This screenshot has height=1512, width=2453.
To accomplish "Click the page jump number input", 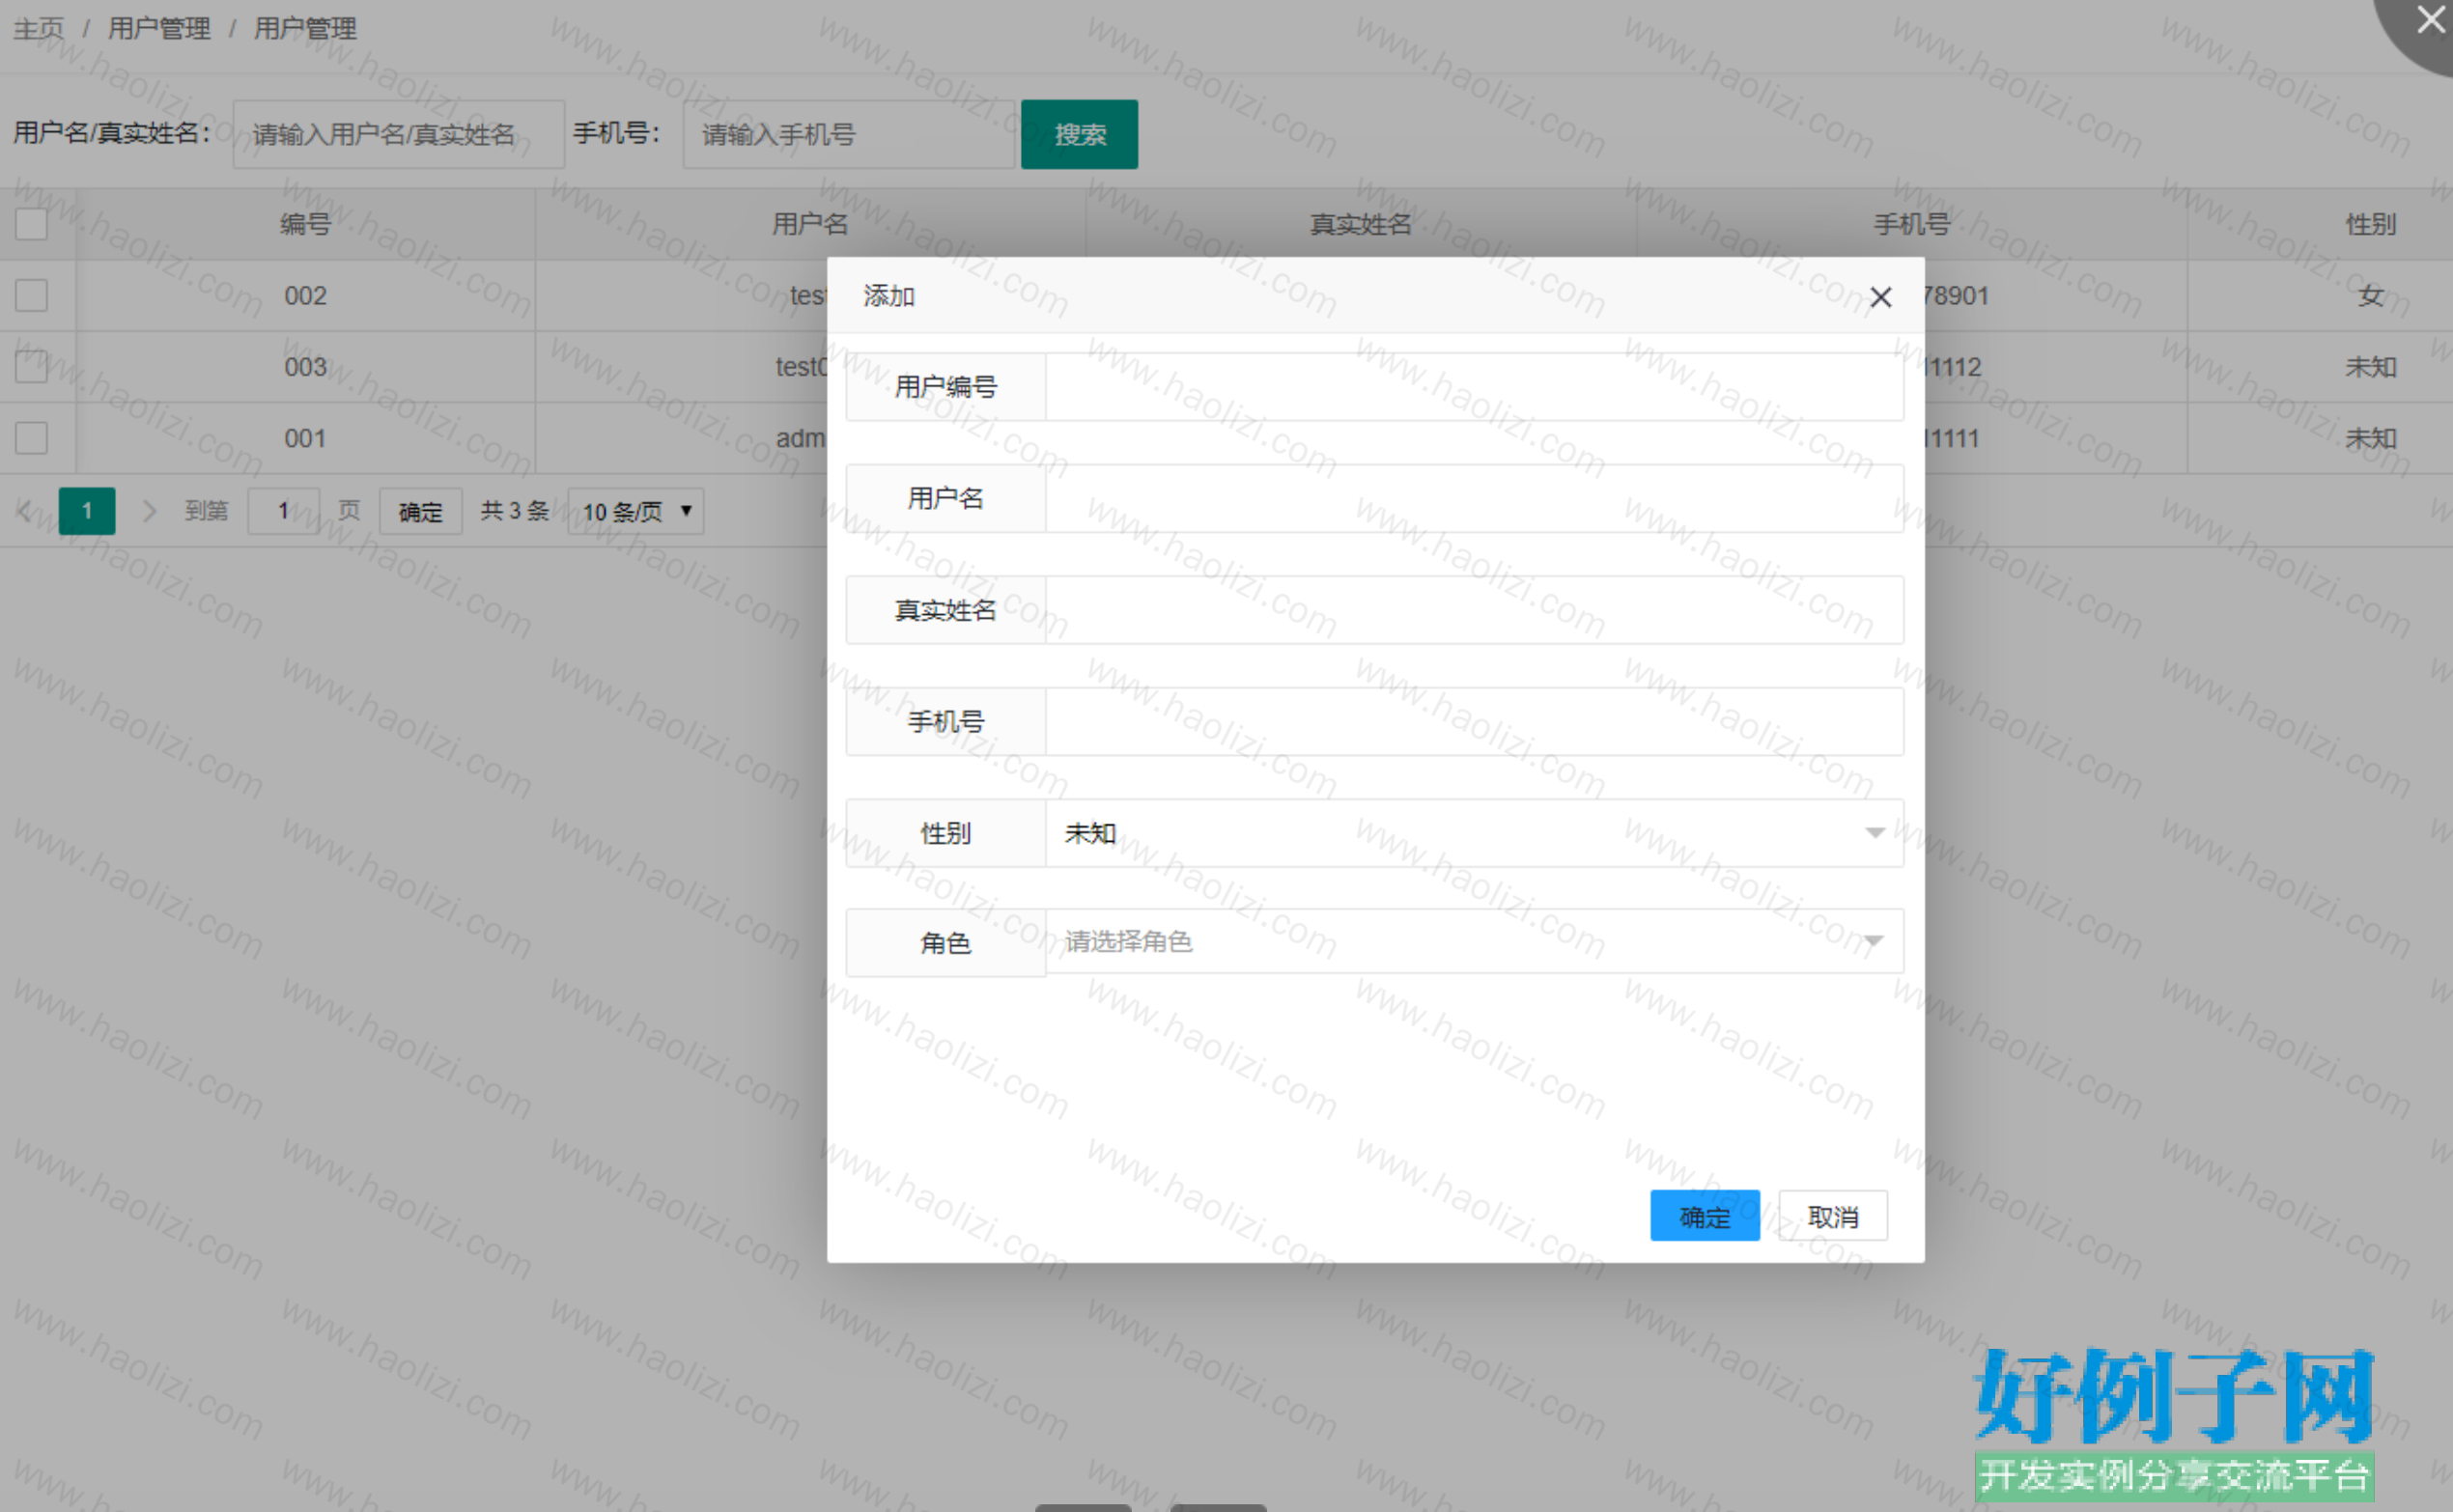I will 284,511.
